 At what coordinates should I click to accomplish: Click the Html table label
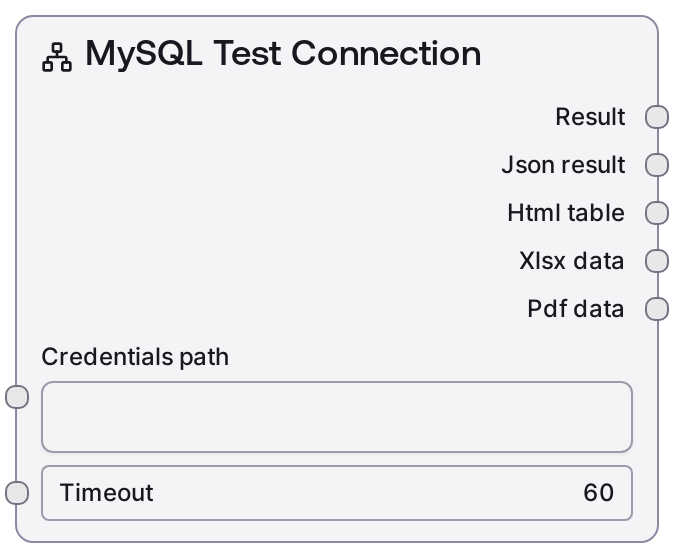pos(565,213)
